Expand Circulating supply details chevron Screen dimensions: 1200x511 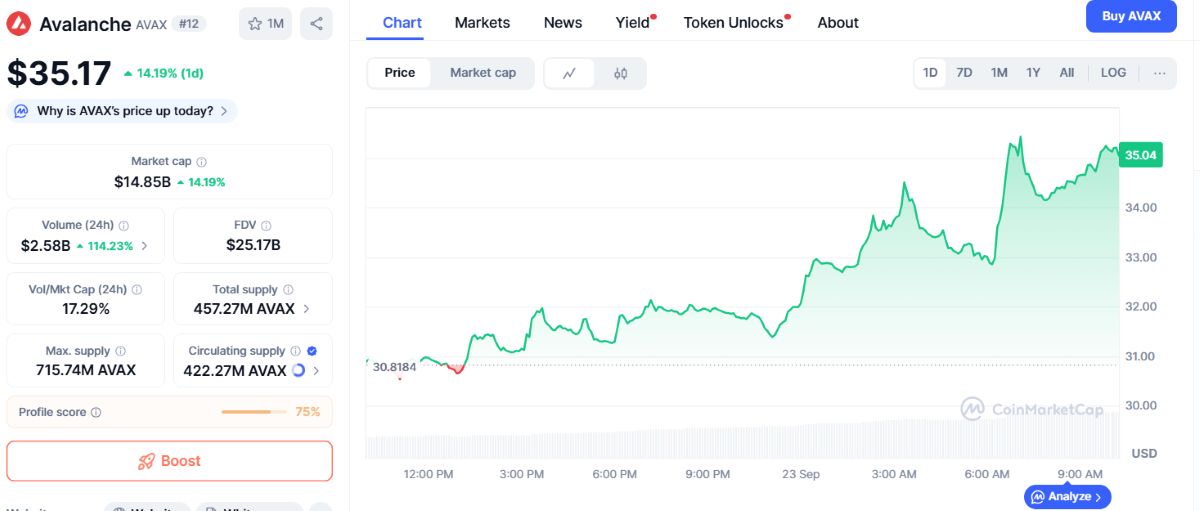tap(316, 371)
